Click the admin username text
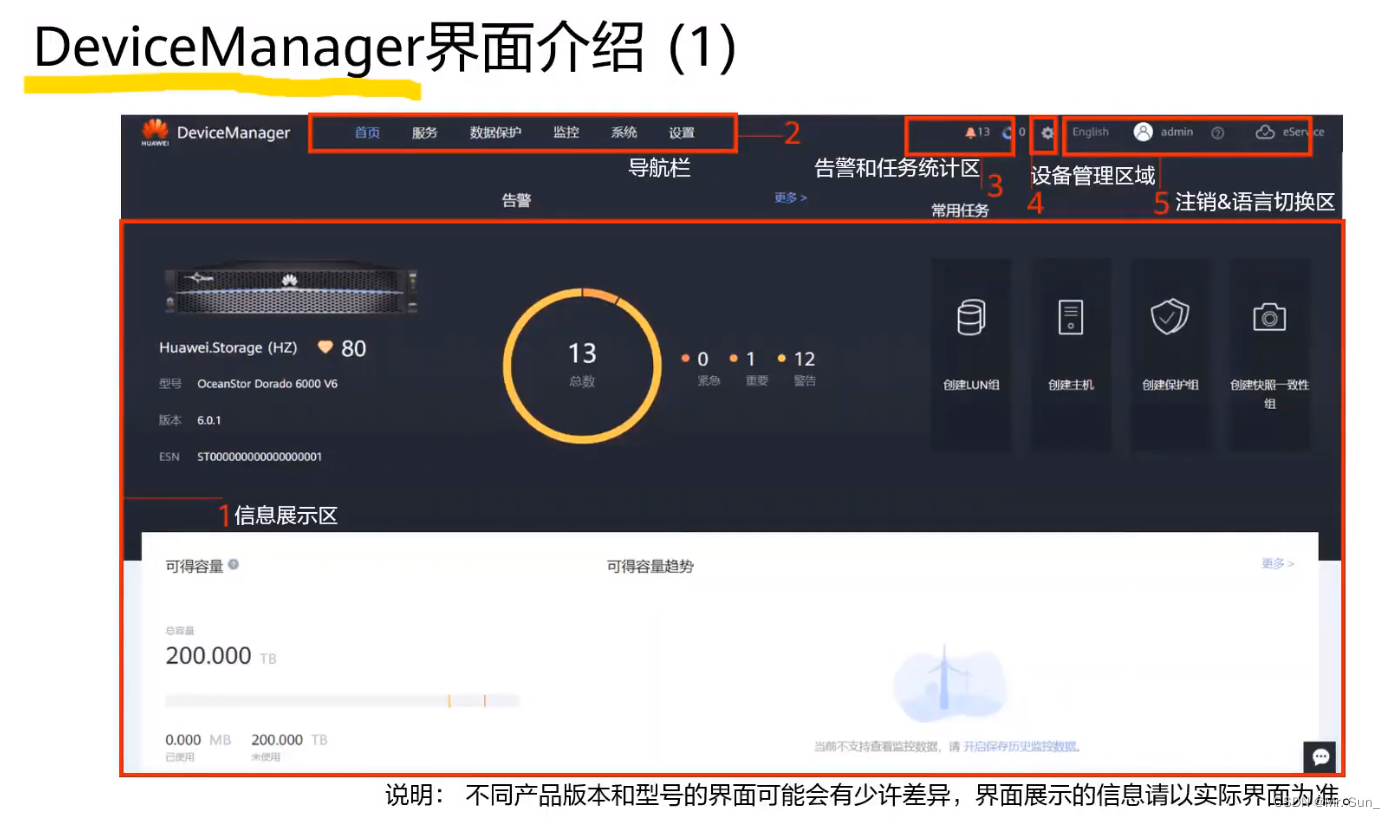 (x=1177, y=132)
